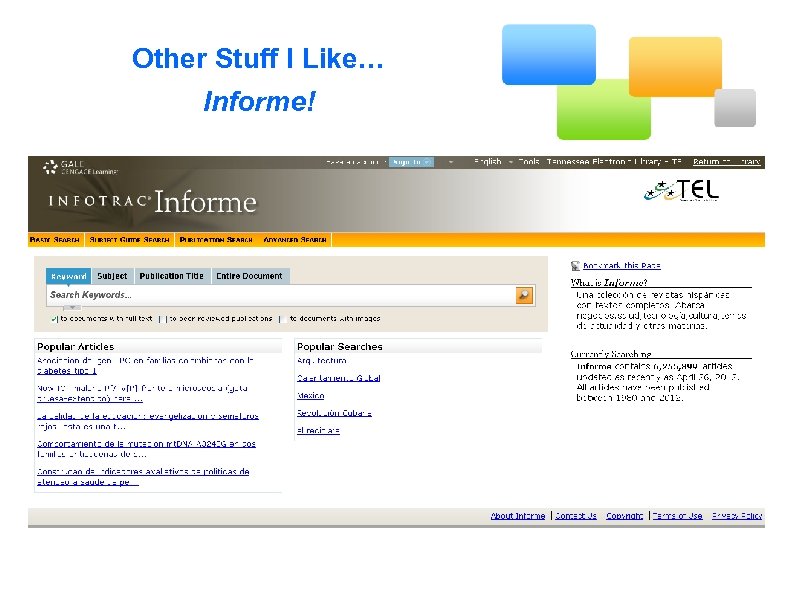This screenshot has width=800, height=600.
Task: Open the Publication Search tab
Action: tap(216, 240)
